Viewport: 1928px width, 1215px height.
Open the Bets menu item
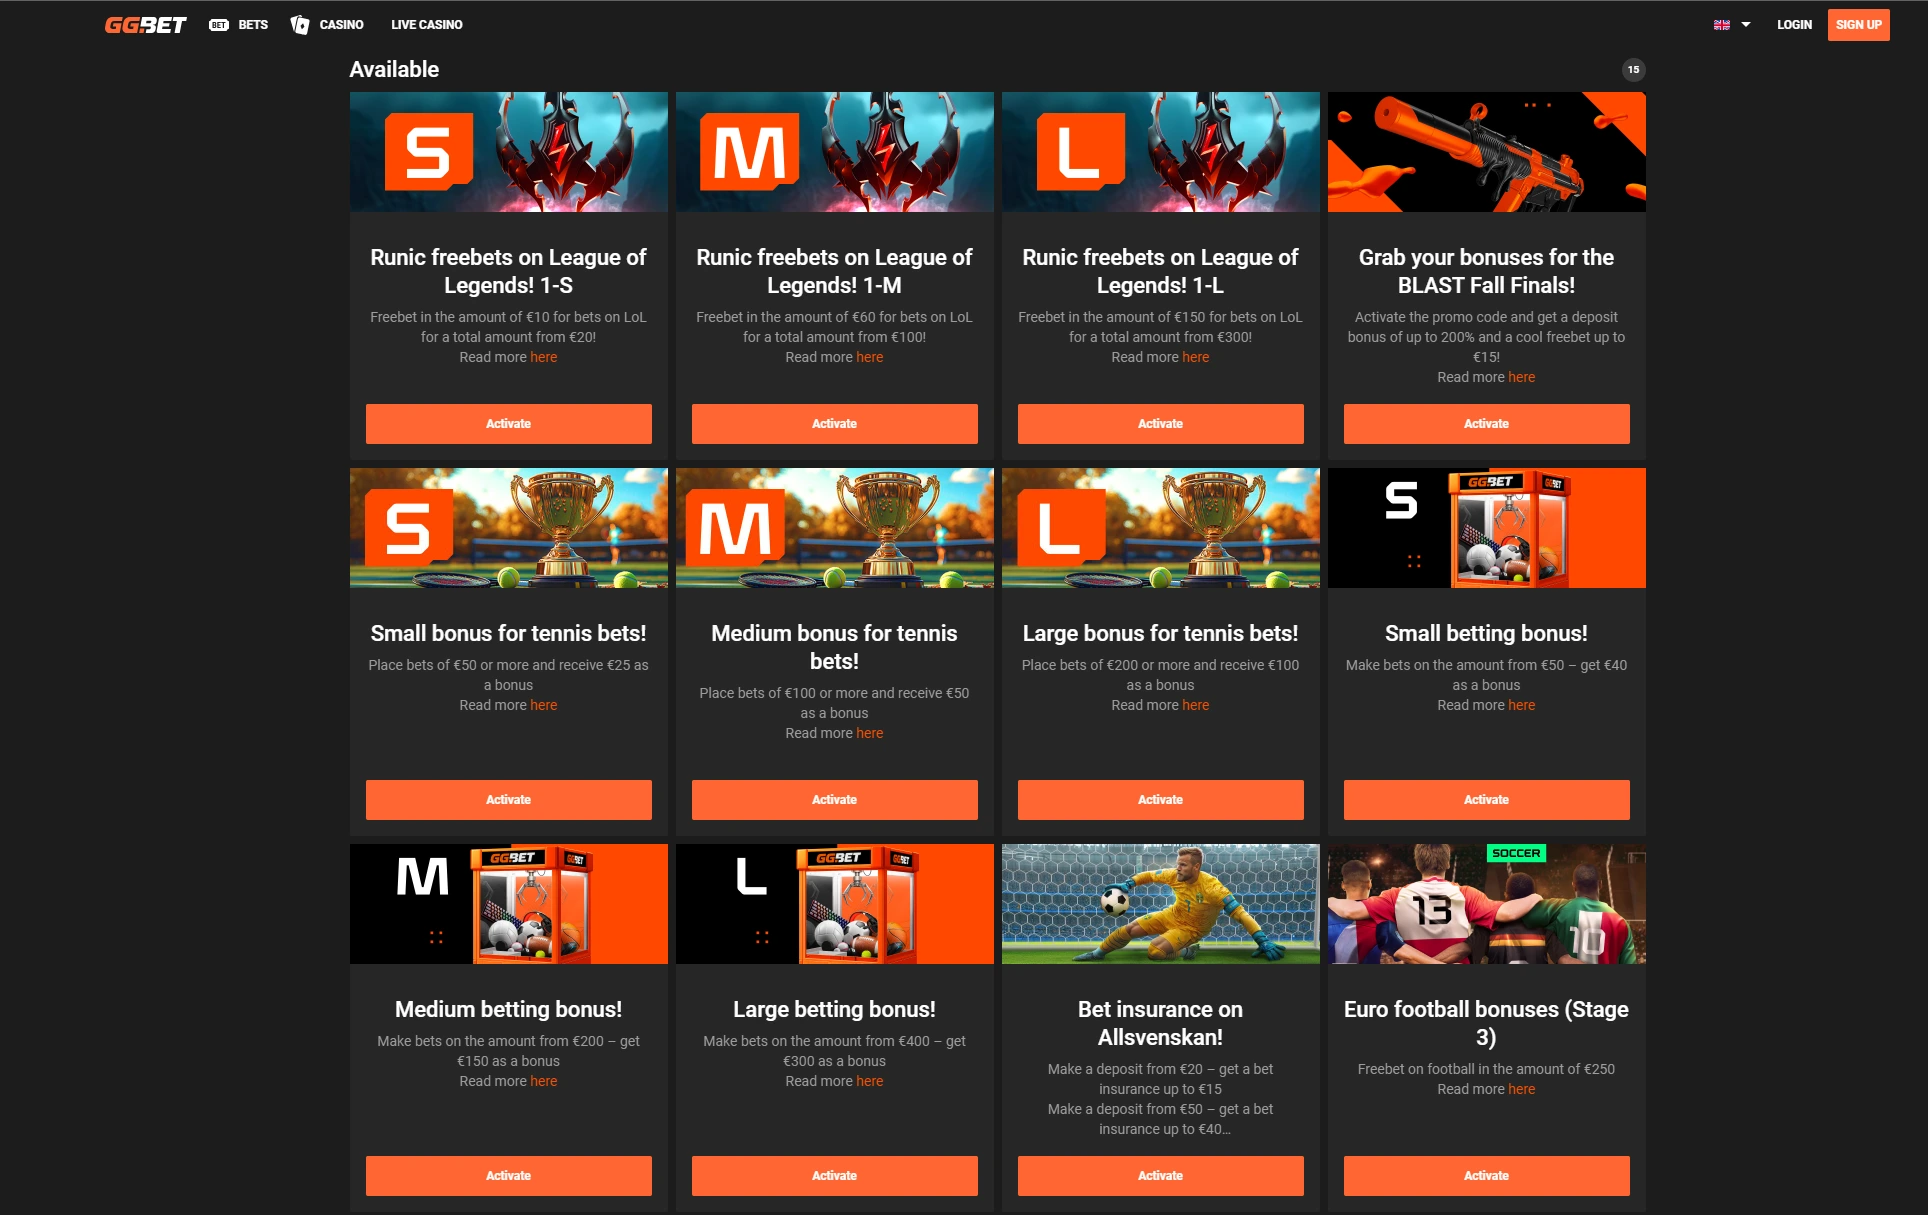point(253,25)
